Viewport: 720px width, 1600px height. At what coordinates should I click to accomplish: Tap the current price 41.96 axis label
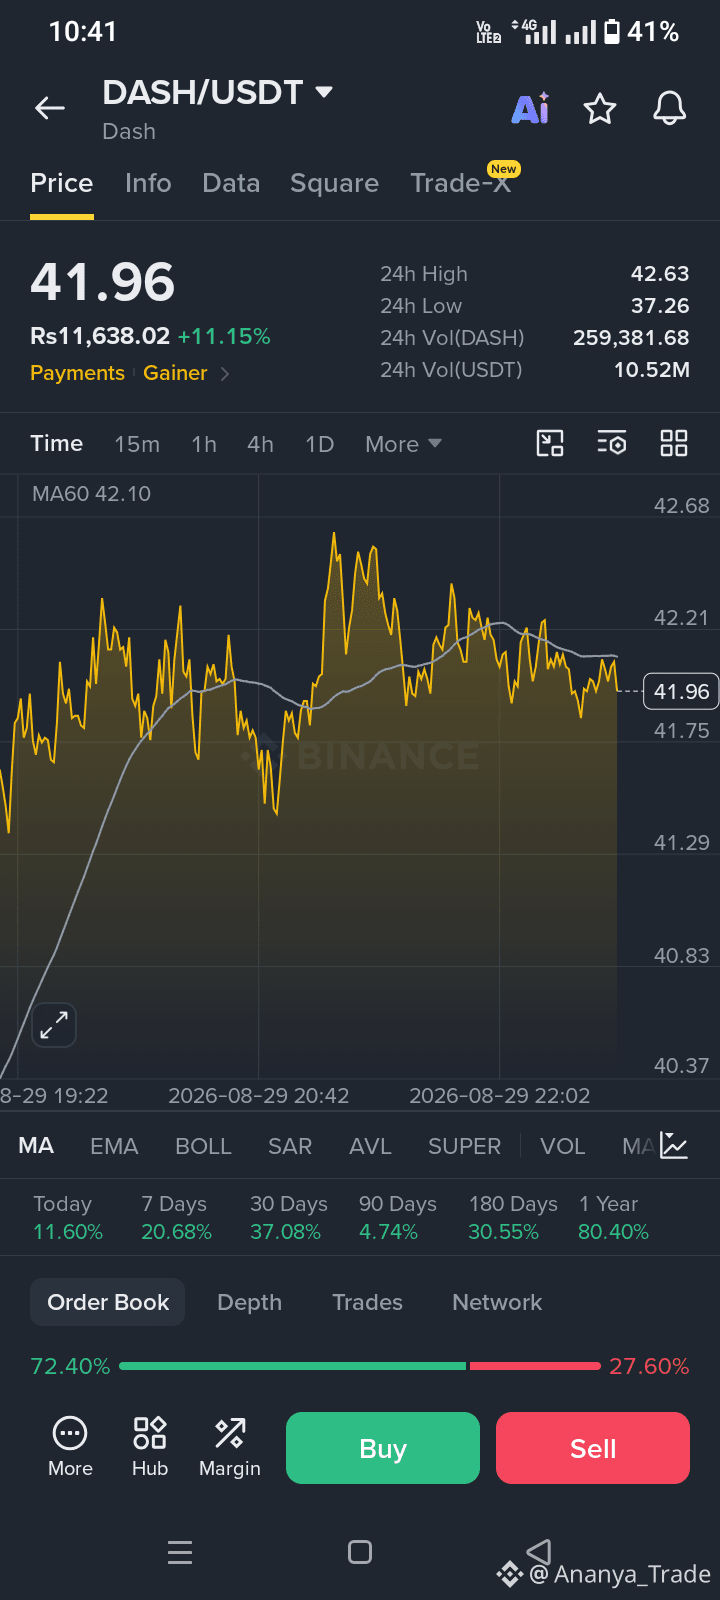[x=681, y=691]
